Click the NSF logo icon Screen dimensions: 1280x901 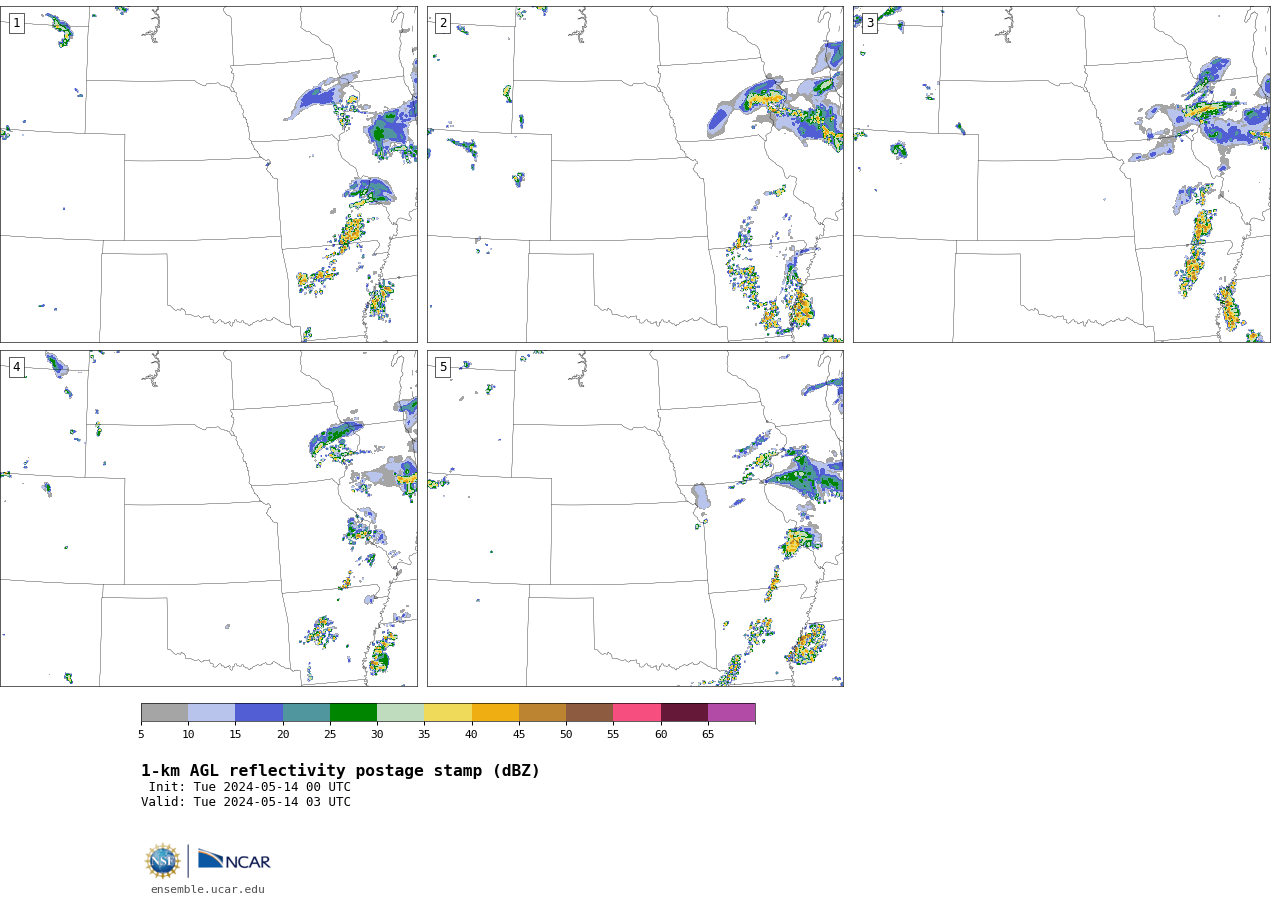tap(162, 861)
